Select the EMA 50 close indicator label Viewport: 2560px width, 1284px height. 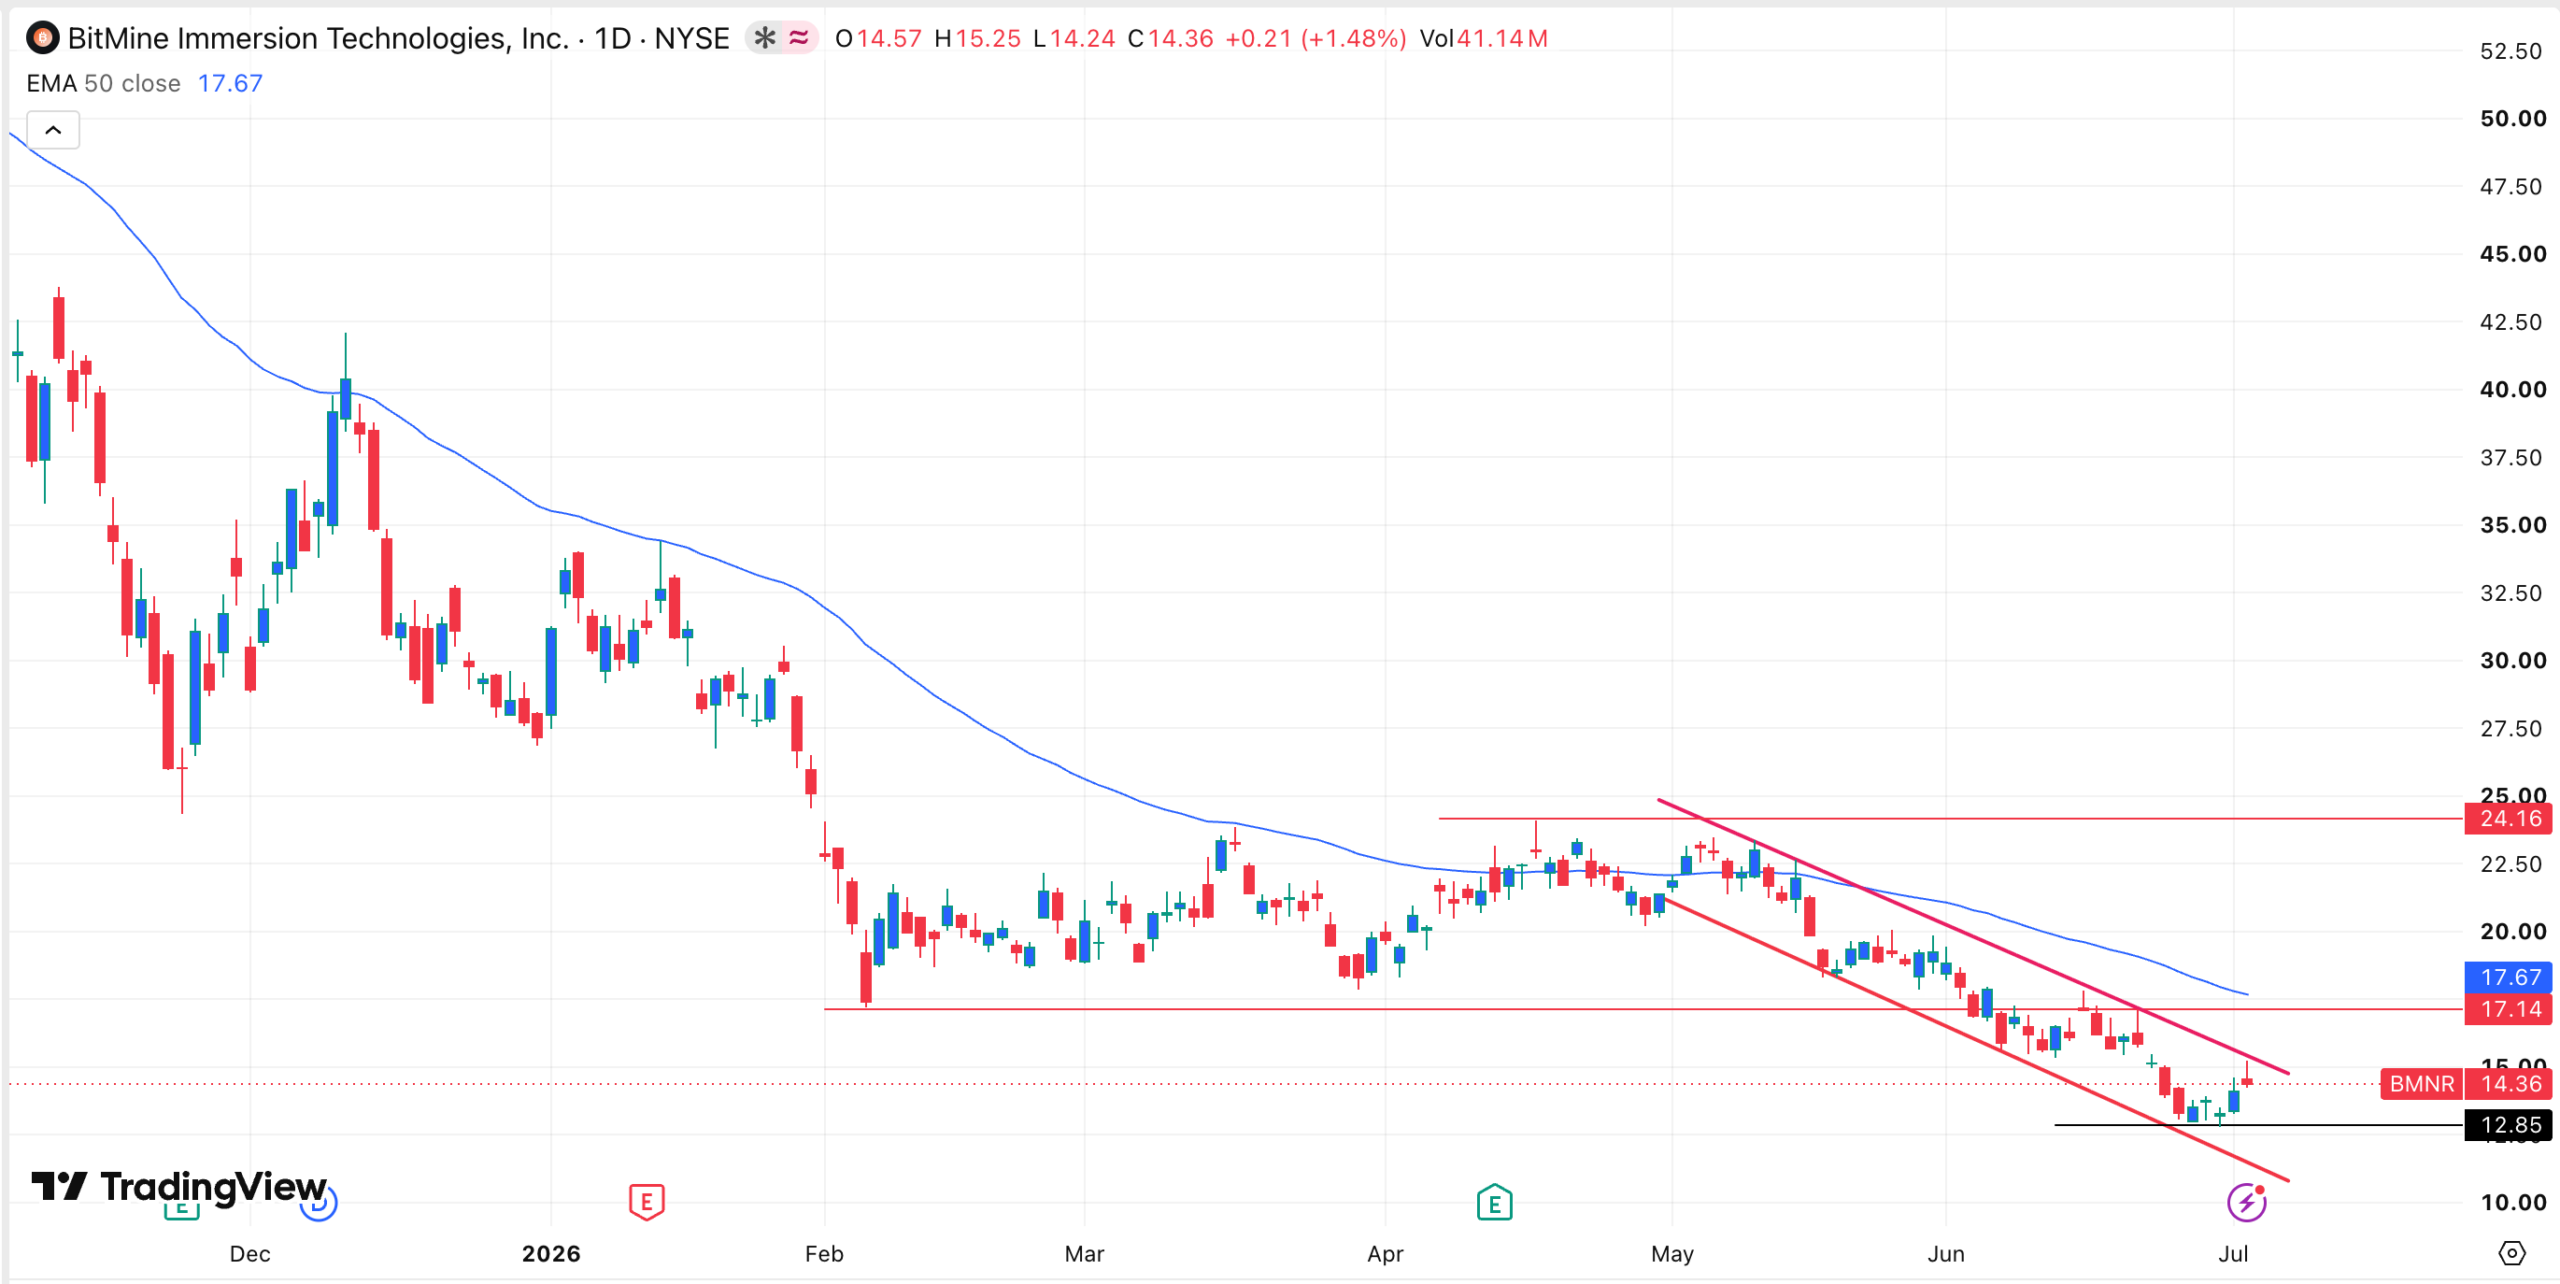(104, 83)
